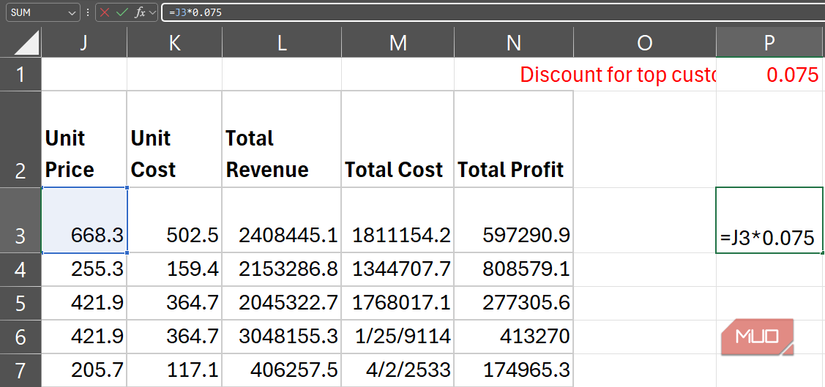Select row 5 header
This screenshot has width=825, height=387.
(x=21, y=303)
